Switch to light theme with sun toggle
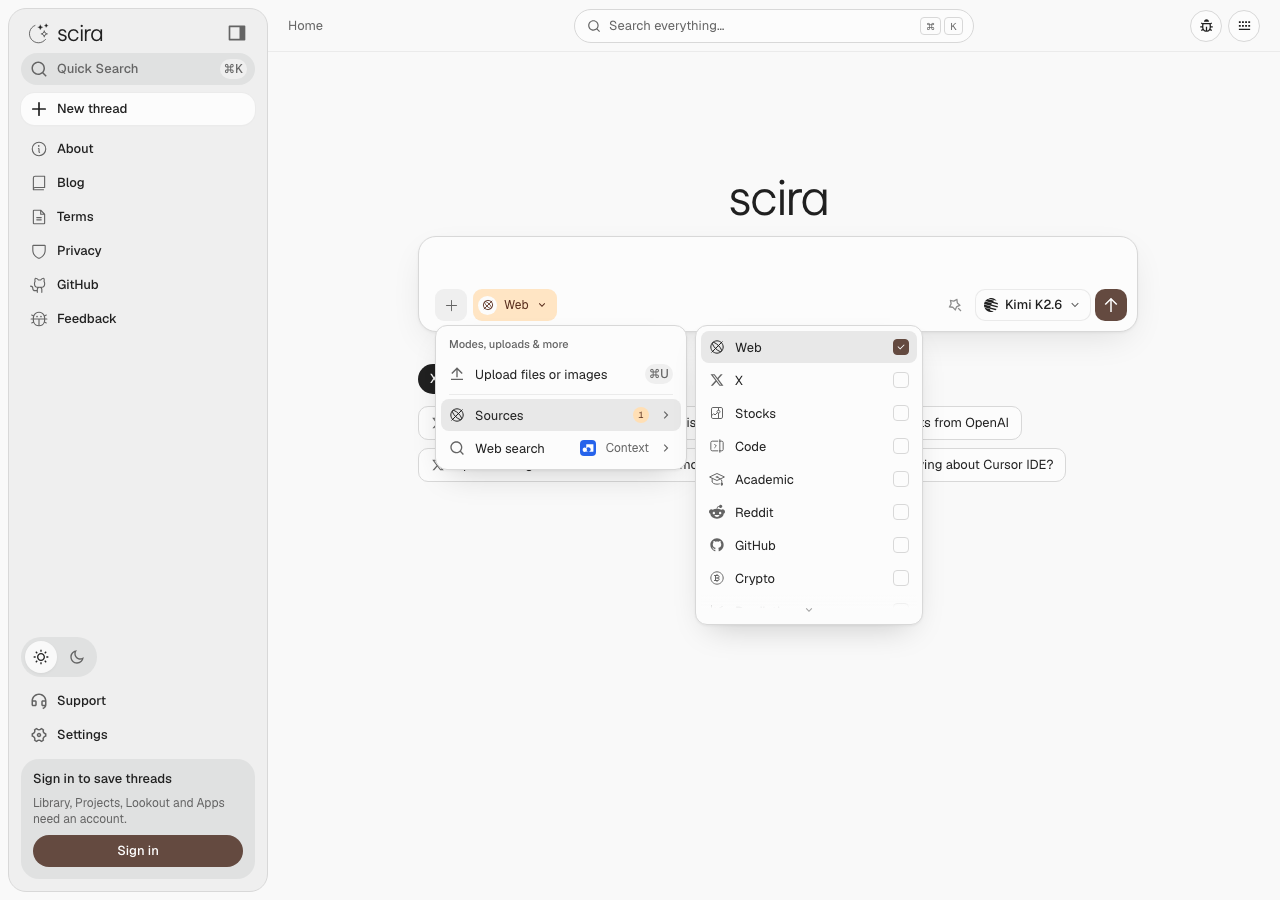This screenshot has width=1280, height=900. tap(41, 657)
